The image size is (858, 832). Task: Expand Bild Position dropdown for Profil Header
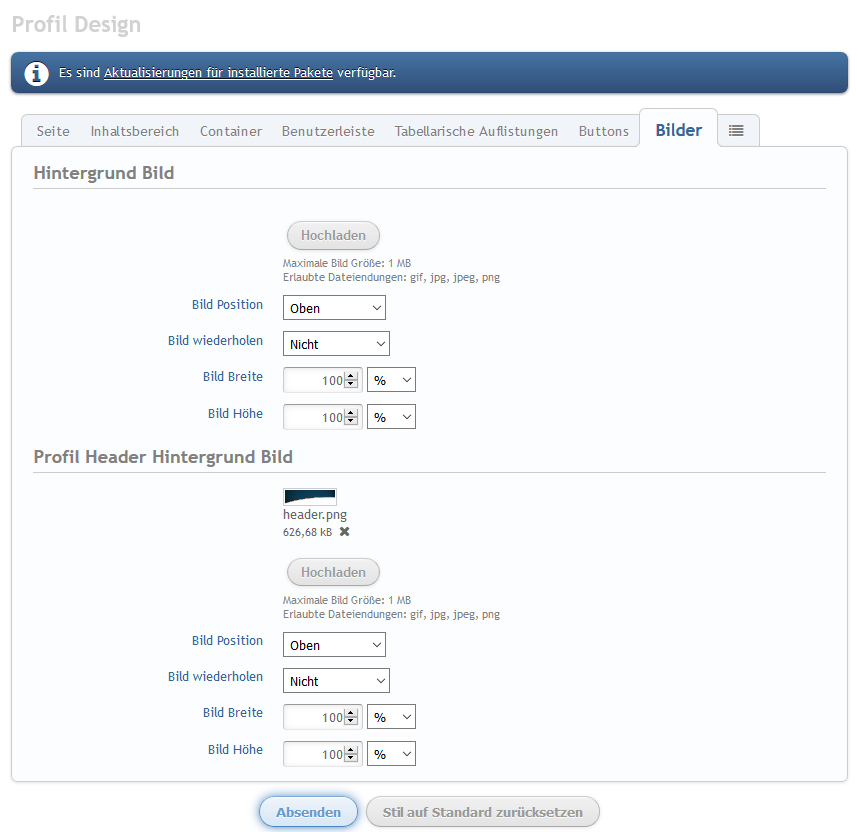tap(334, 645)
